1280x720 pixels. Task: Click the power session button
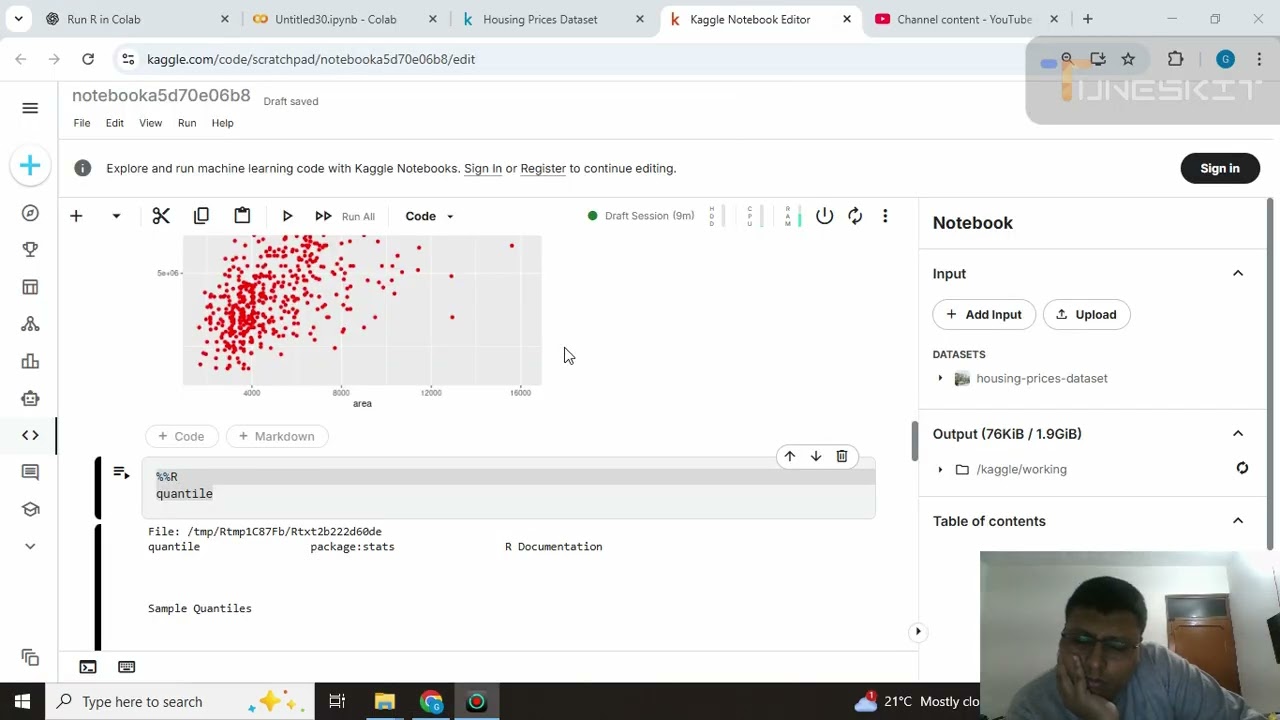pyautogui.click(x=824, y=216)
